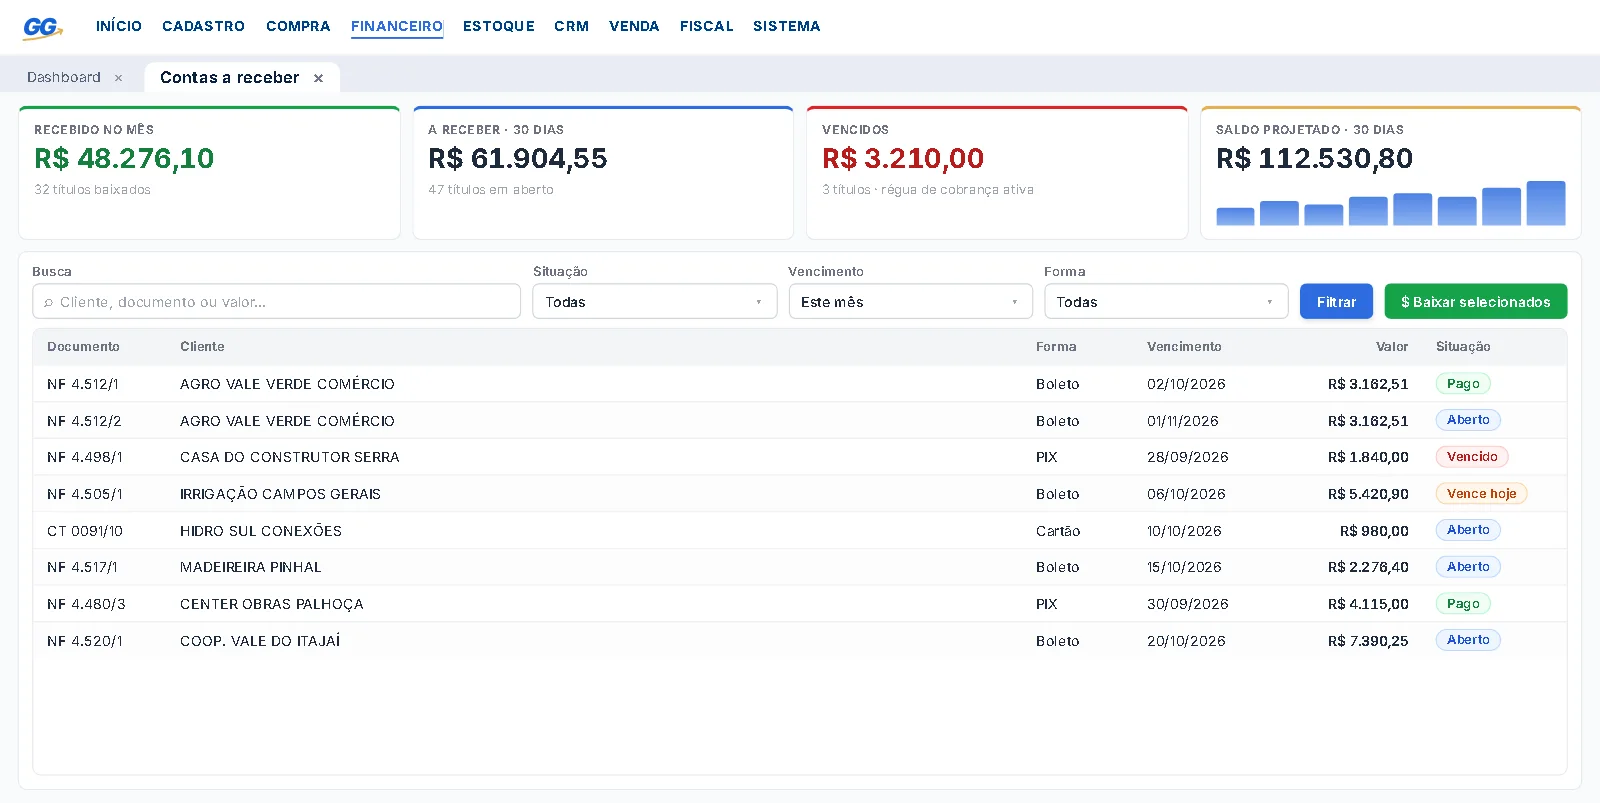Image resolution: width=1600 pixels, height=803 pixels.
Task: Click the Vencidos R$ 3.210,00 total
Action: click(x=903, y=158)
